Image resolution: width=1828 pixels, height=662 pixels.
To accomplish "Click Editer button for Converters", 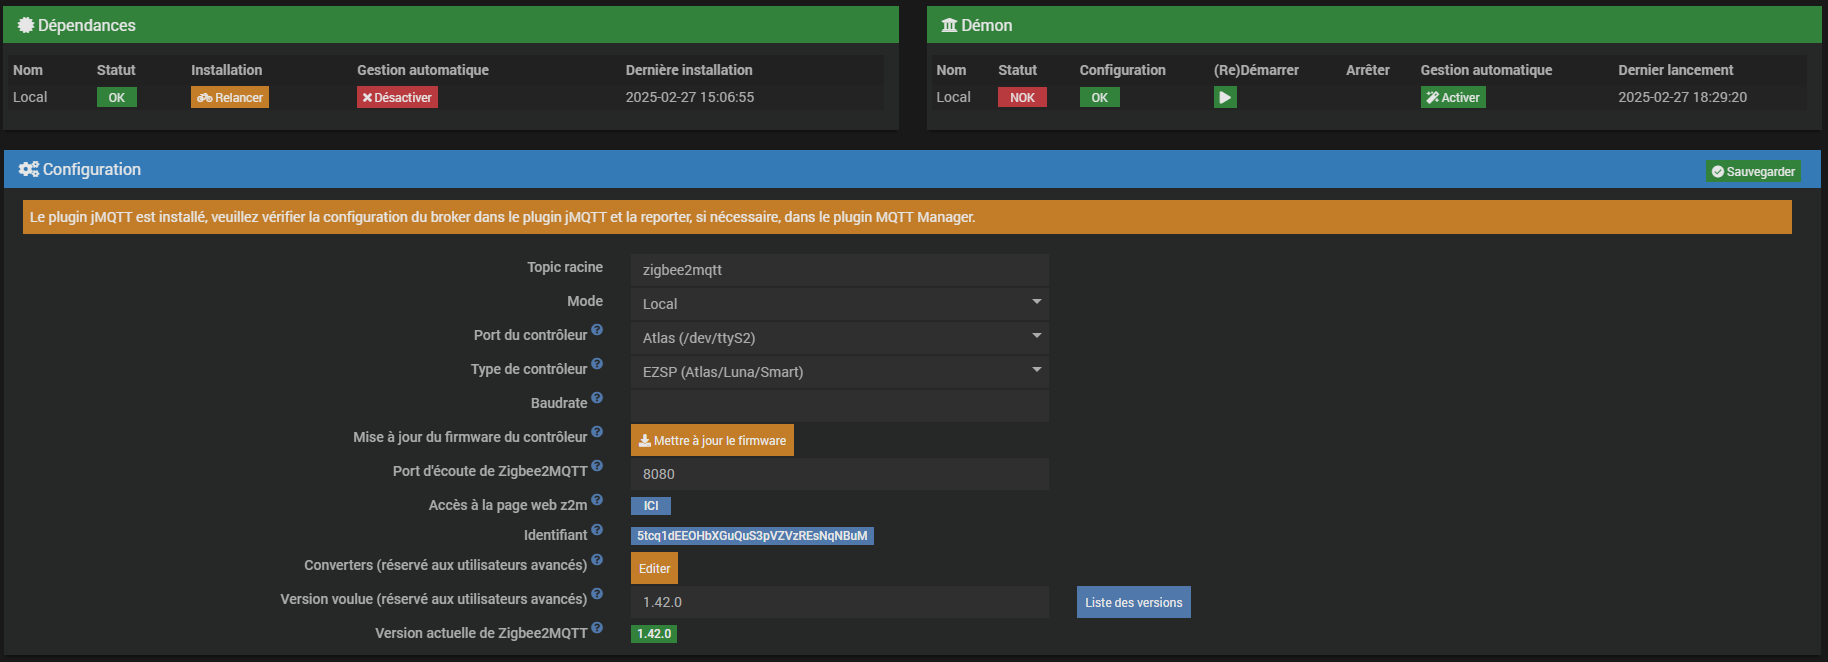I will pos(654,568).
